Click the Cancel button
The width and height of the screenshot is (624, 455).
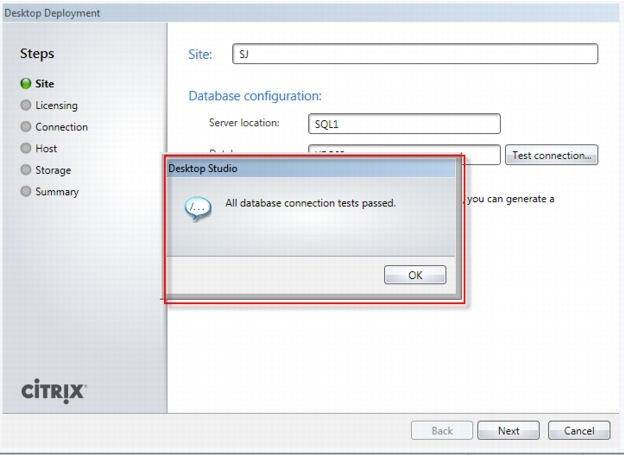(x=579, y=430)
